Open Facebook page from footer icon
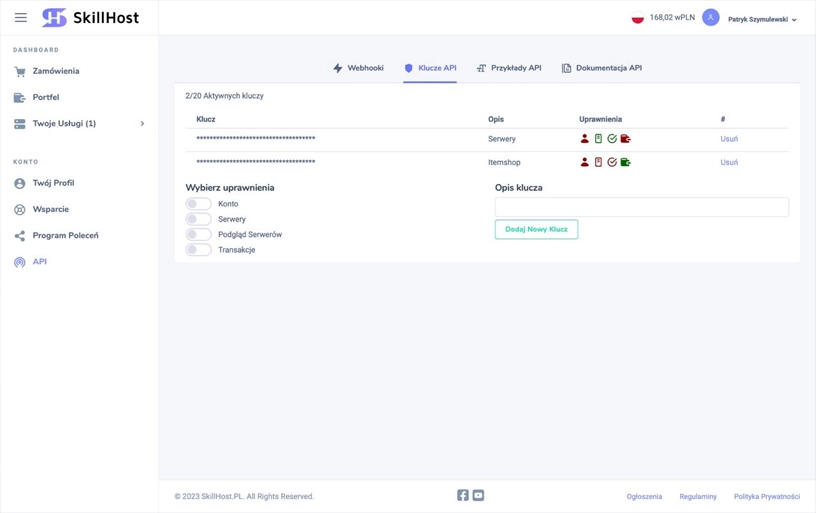This screenshot has width=816, height=513. coord(463,495)
